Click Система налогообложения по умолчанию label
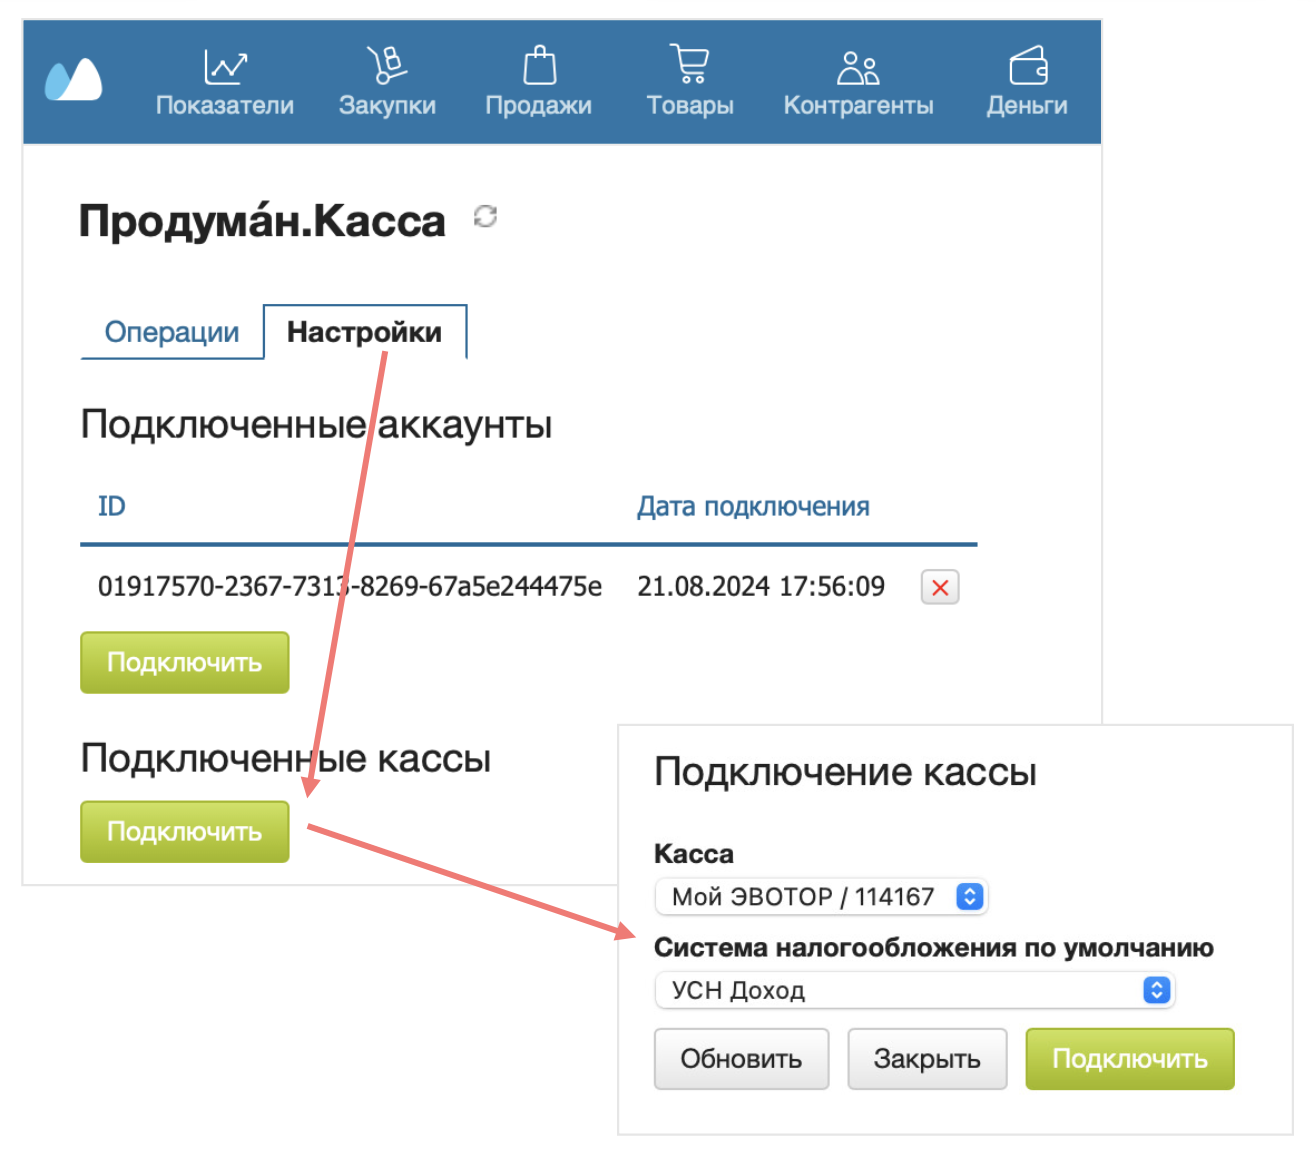Screen dimensions: 1316x1152 pyautogui.click(x=934, y=948)
